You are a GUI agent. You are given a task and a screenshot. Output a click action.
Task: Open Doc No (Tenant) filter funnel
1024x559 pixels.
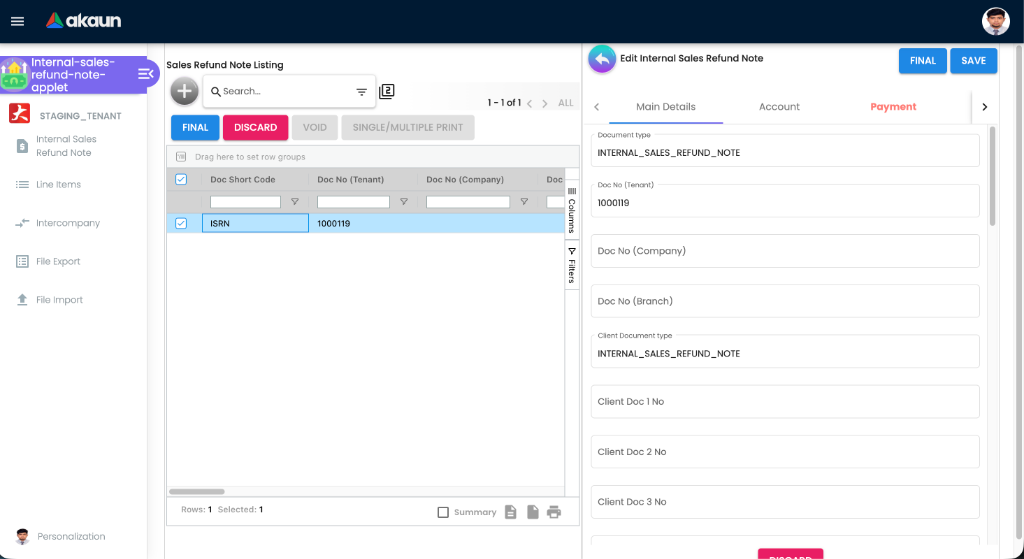pyautogui.click(x=404, y=202)
